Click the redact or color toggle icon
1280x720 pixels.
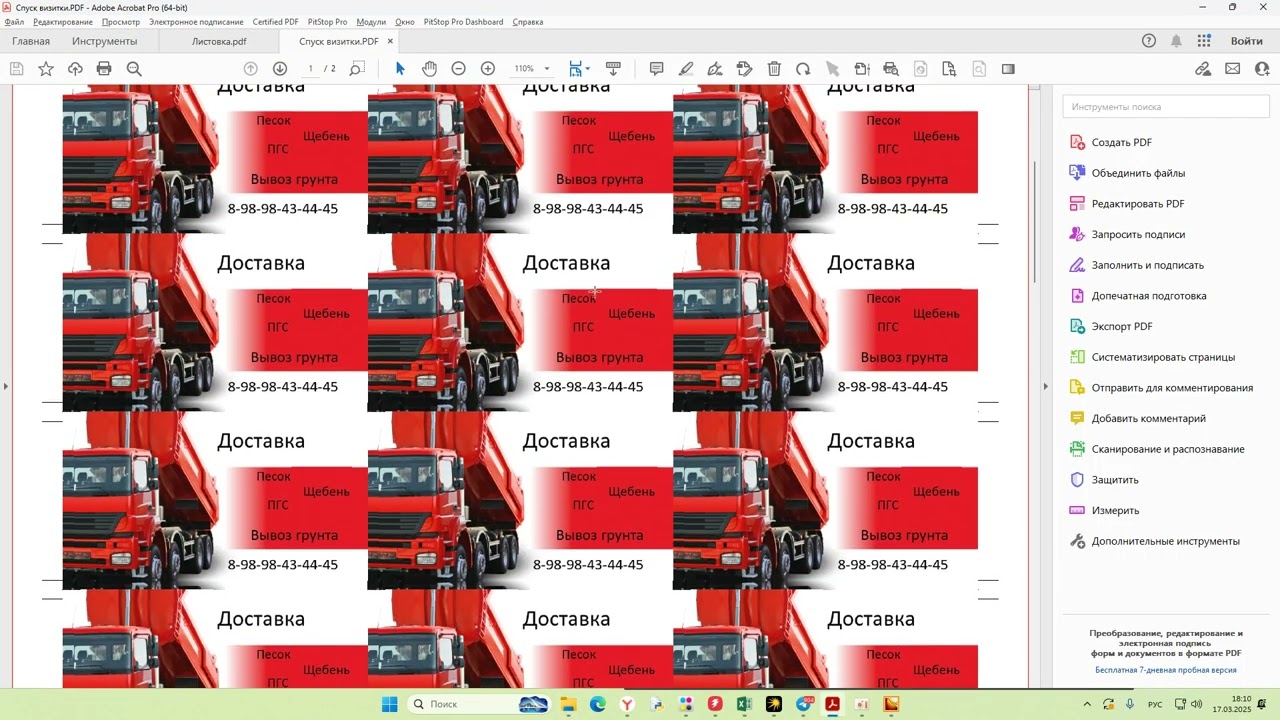[x=1008, y=69]
